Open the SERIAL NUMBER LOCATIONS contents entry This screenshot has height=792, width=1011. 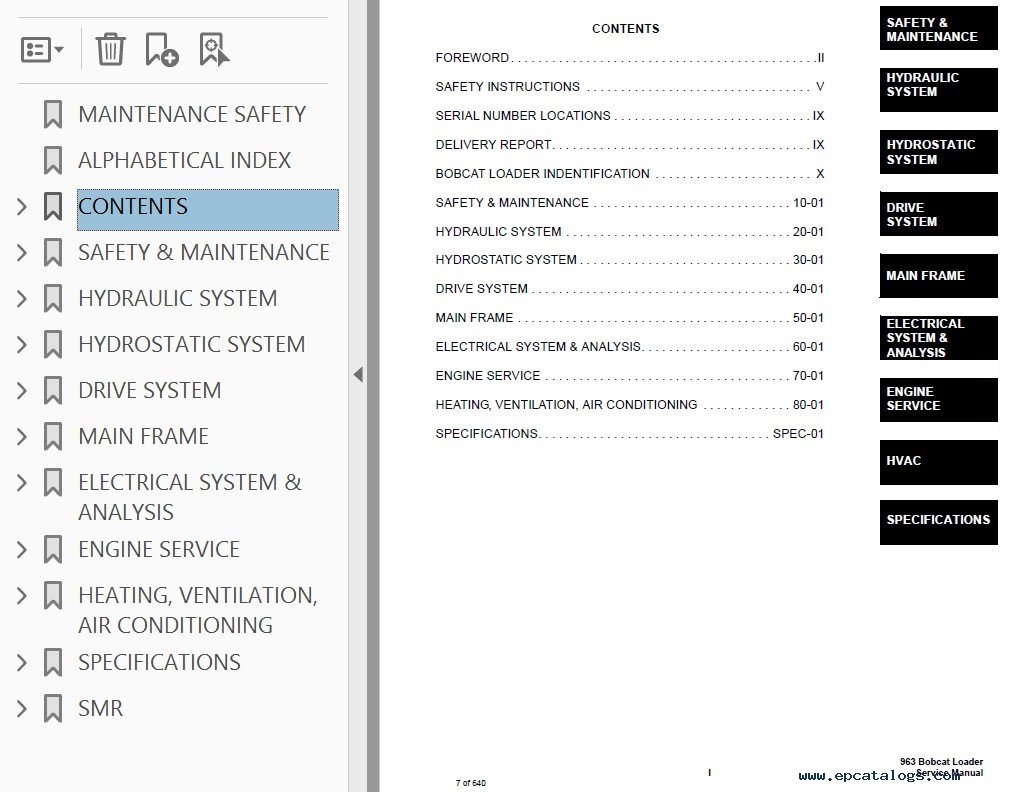(522, 116)
